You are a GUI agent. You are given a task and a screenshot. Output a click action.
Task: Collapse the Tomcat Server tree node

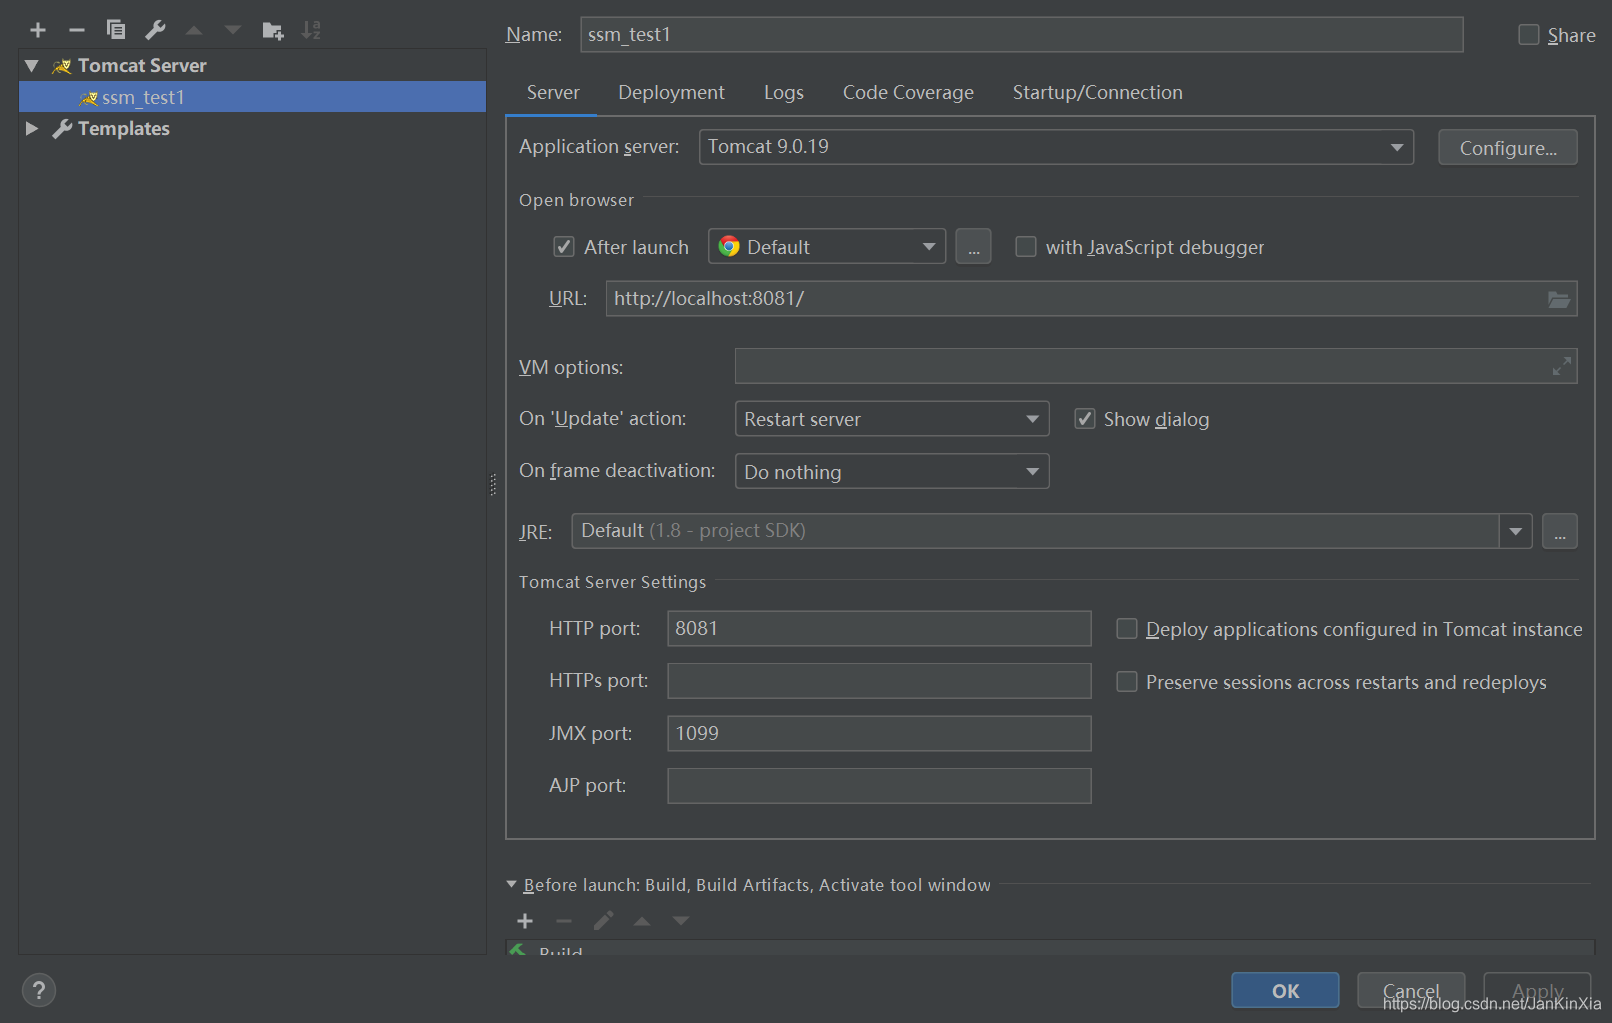pos(32,66)
